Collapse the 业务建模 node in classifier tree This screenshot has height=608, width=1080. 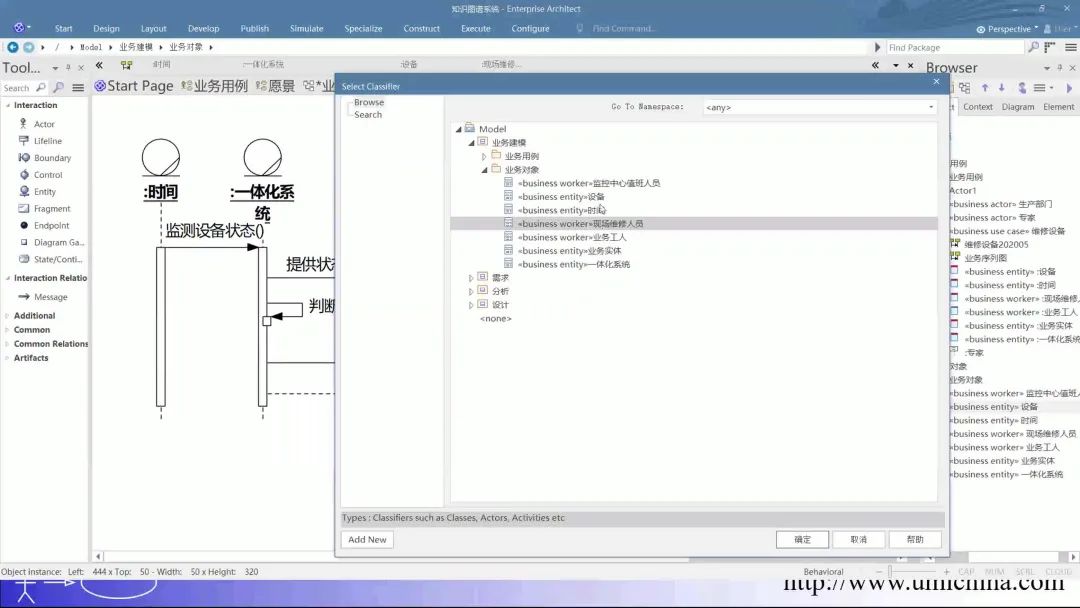pyautogui.click(x=472, y=143)
